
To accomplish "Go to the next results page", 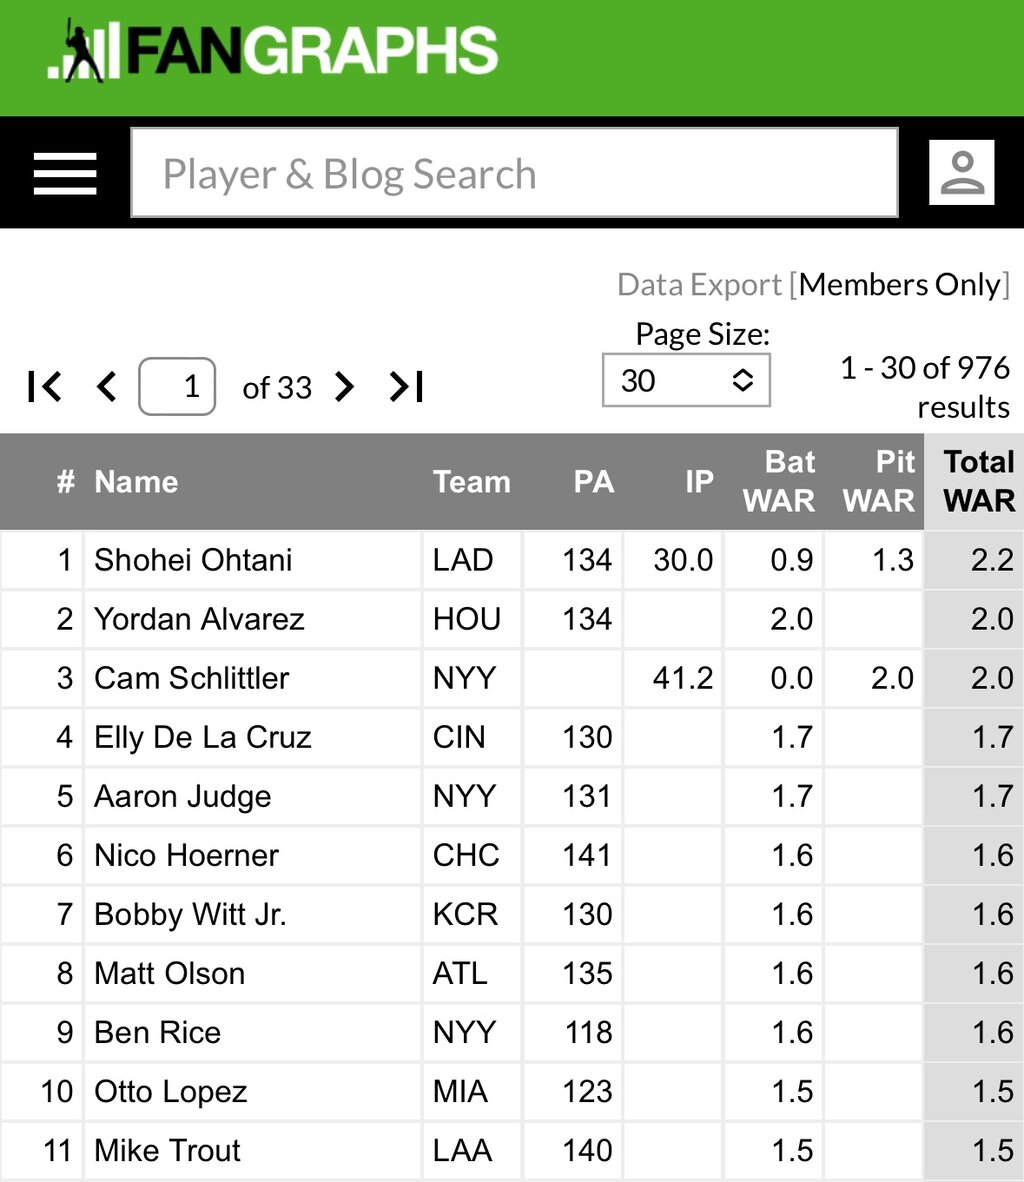I will (x=345, y=387).
